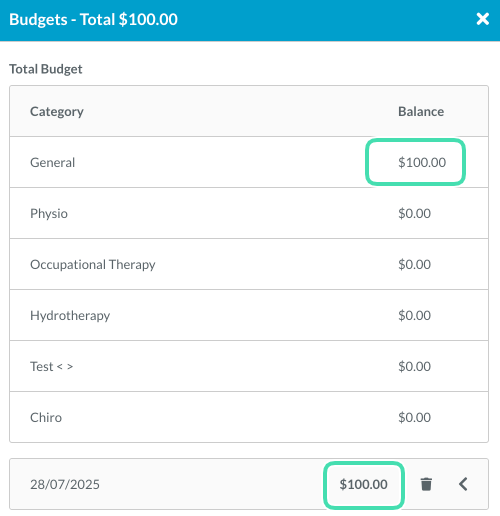Select the Chiro category row
Viewport: 500px width, 516px height.
click(x=249, y=417)
